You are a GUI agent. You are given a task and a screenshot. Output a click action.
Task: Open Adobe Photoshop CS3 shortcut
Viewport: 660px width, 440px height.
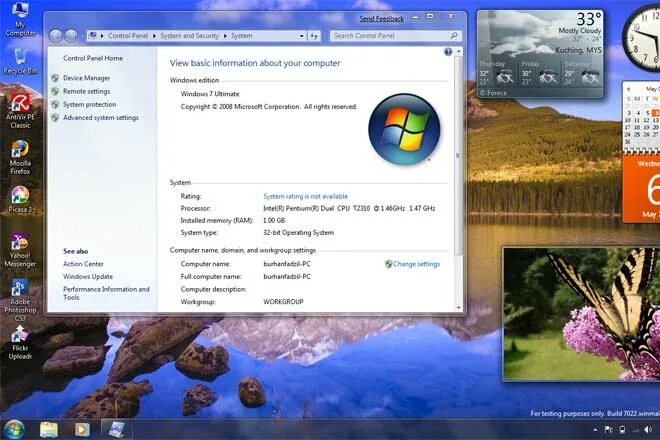20,300
